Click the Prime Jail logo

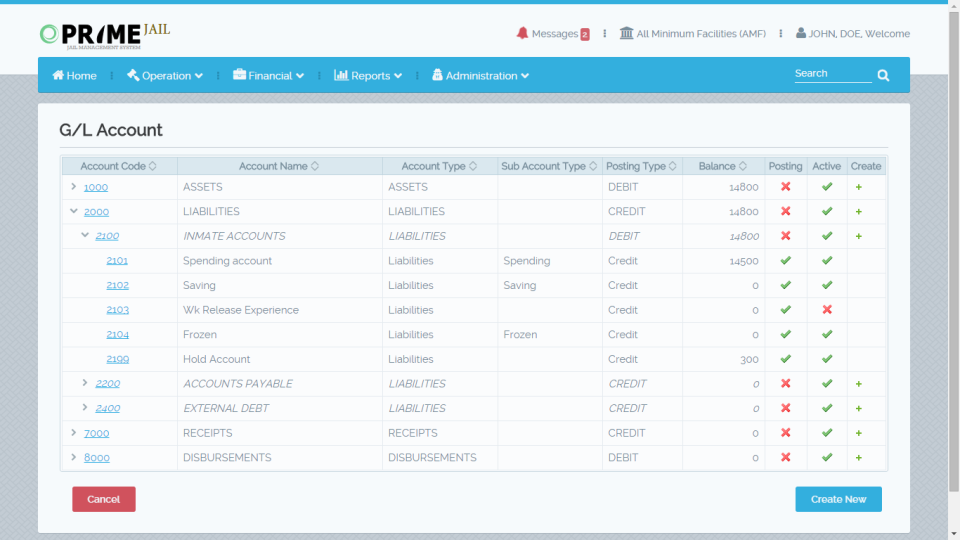point(105,36)
